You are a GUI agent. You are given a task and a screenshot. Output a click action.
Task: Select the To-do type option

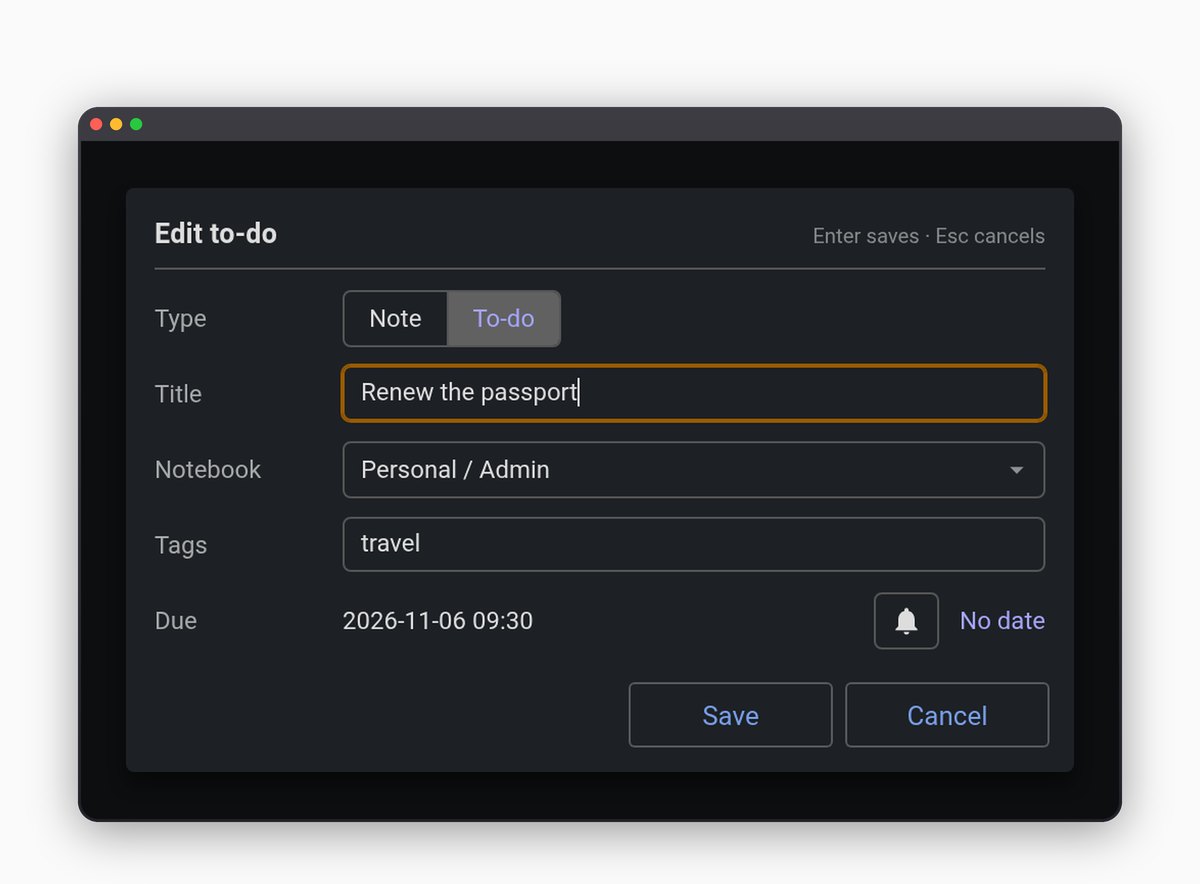(x=504, y=319)
